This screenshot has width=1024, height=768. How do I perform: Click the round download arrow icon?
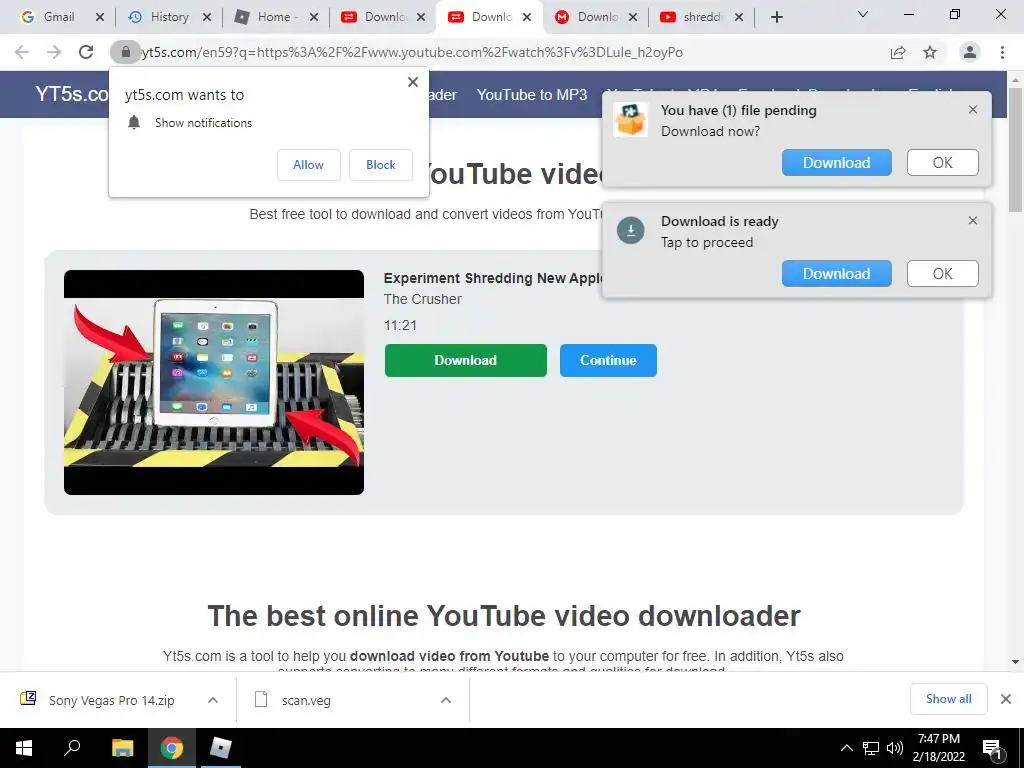coord(631,231)
